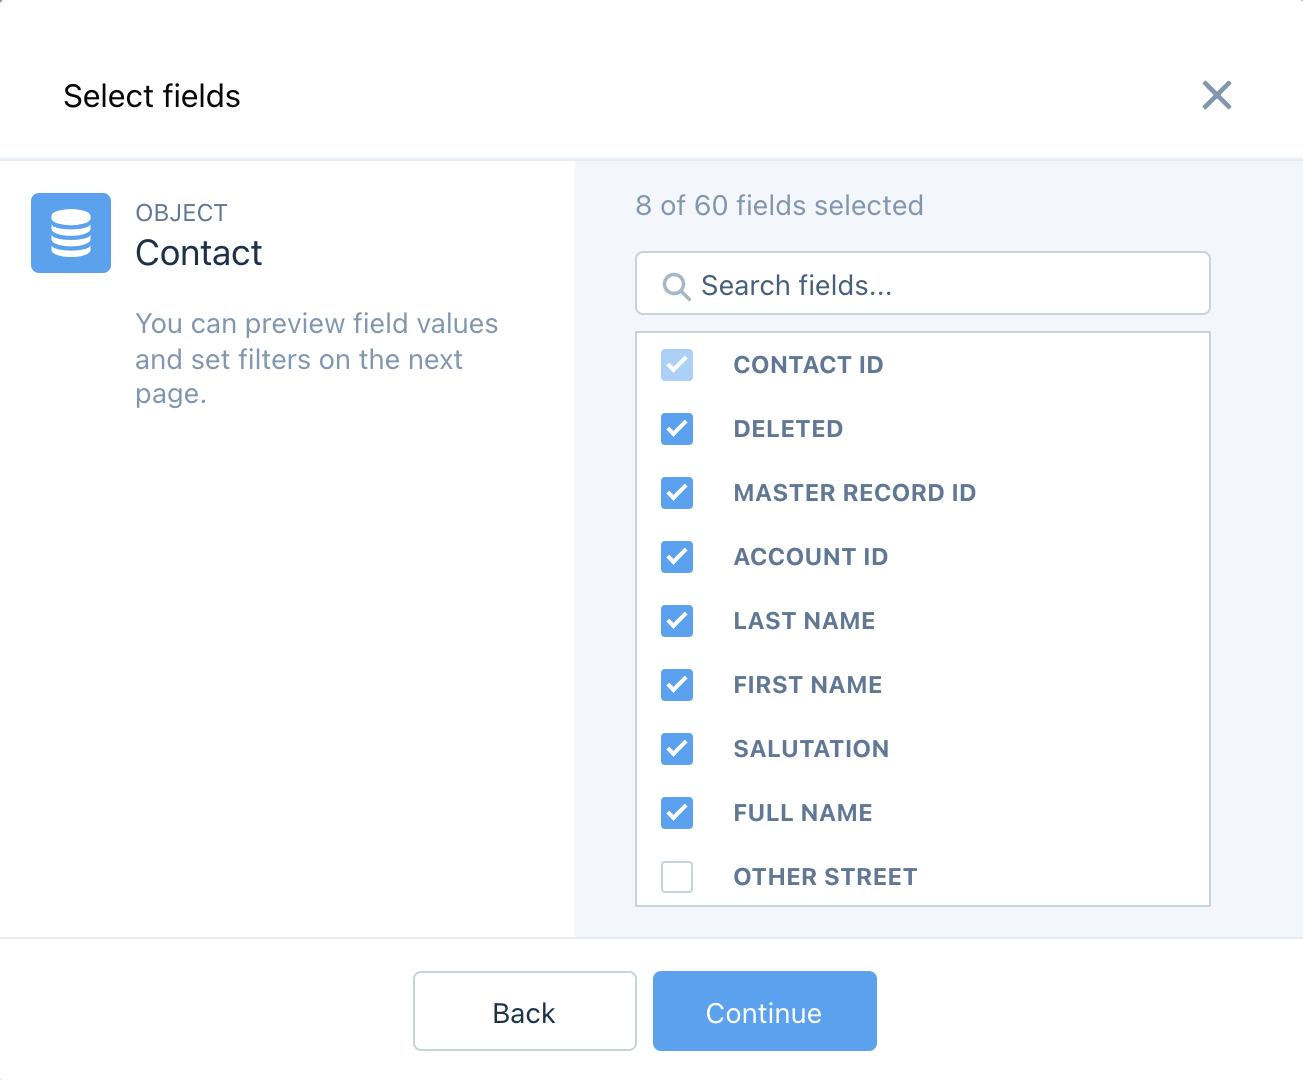Click the Master Record ID label

(854, 493)
